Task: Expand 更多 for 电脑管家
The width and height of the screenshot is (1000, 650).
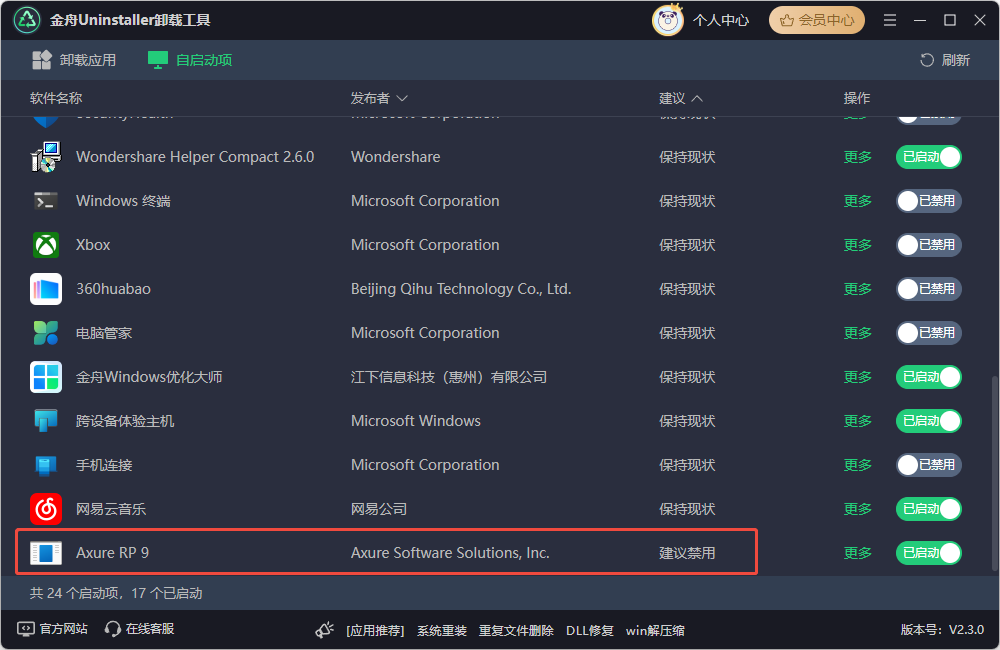Action: [x=857, y=333]
